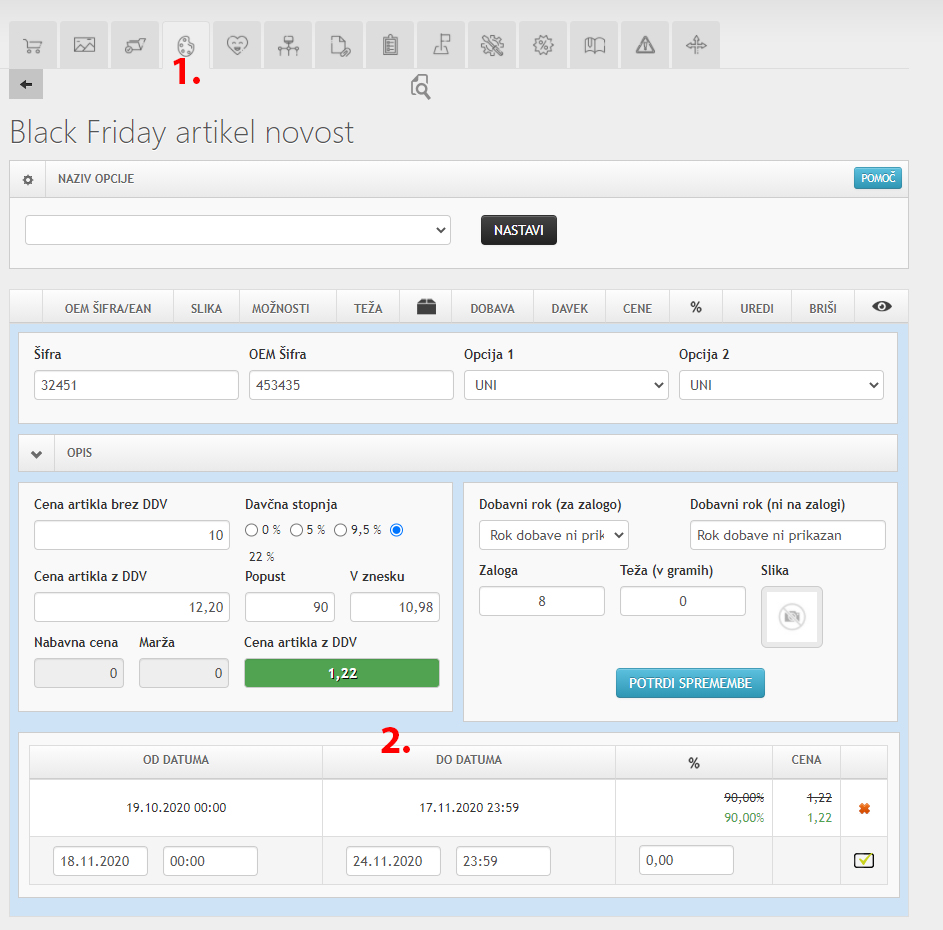Image resolution: width=943 pixels, height=930 pixels.
Task: Delete the 19.10.2020 discount row
Action: click(x=864, y=808)
